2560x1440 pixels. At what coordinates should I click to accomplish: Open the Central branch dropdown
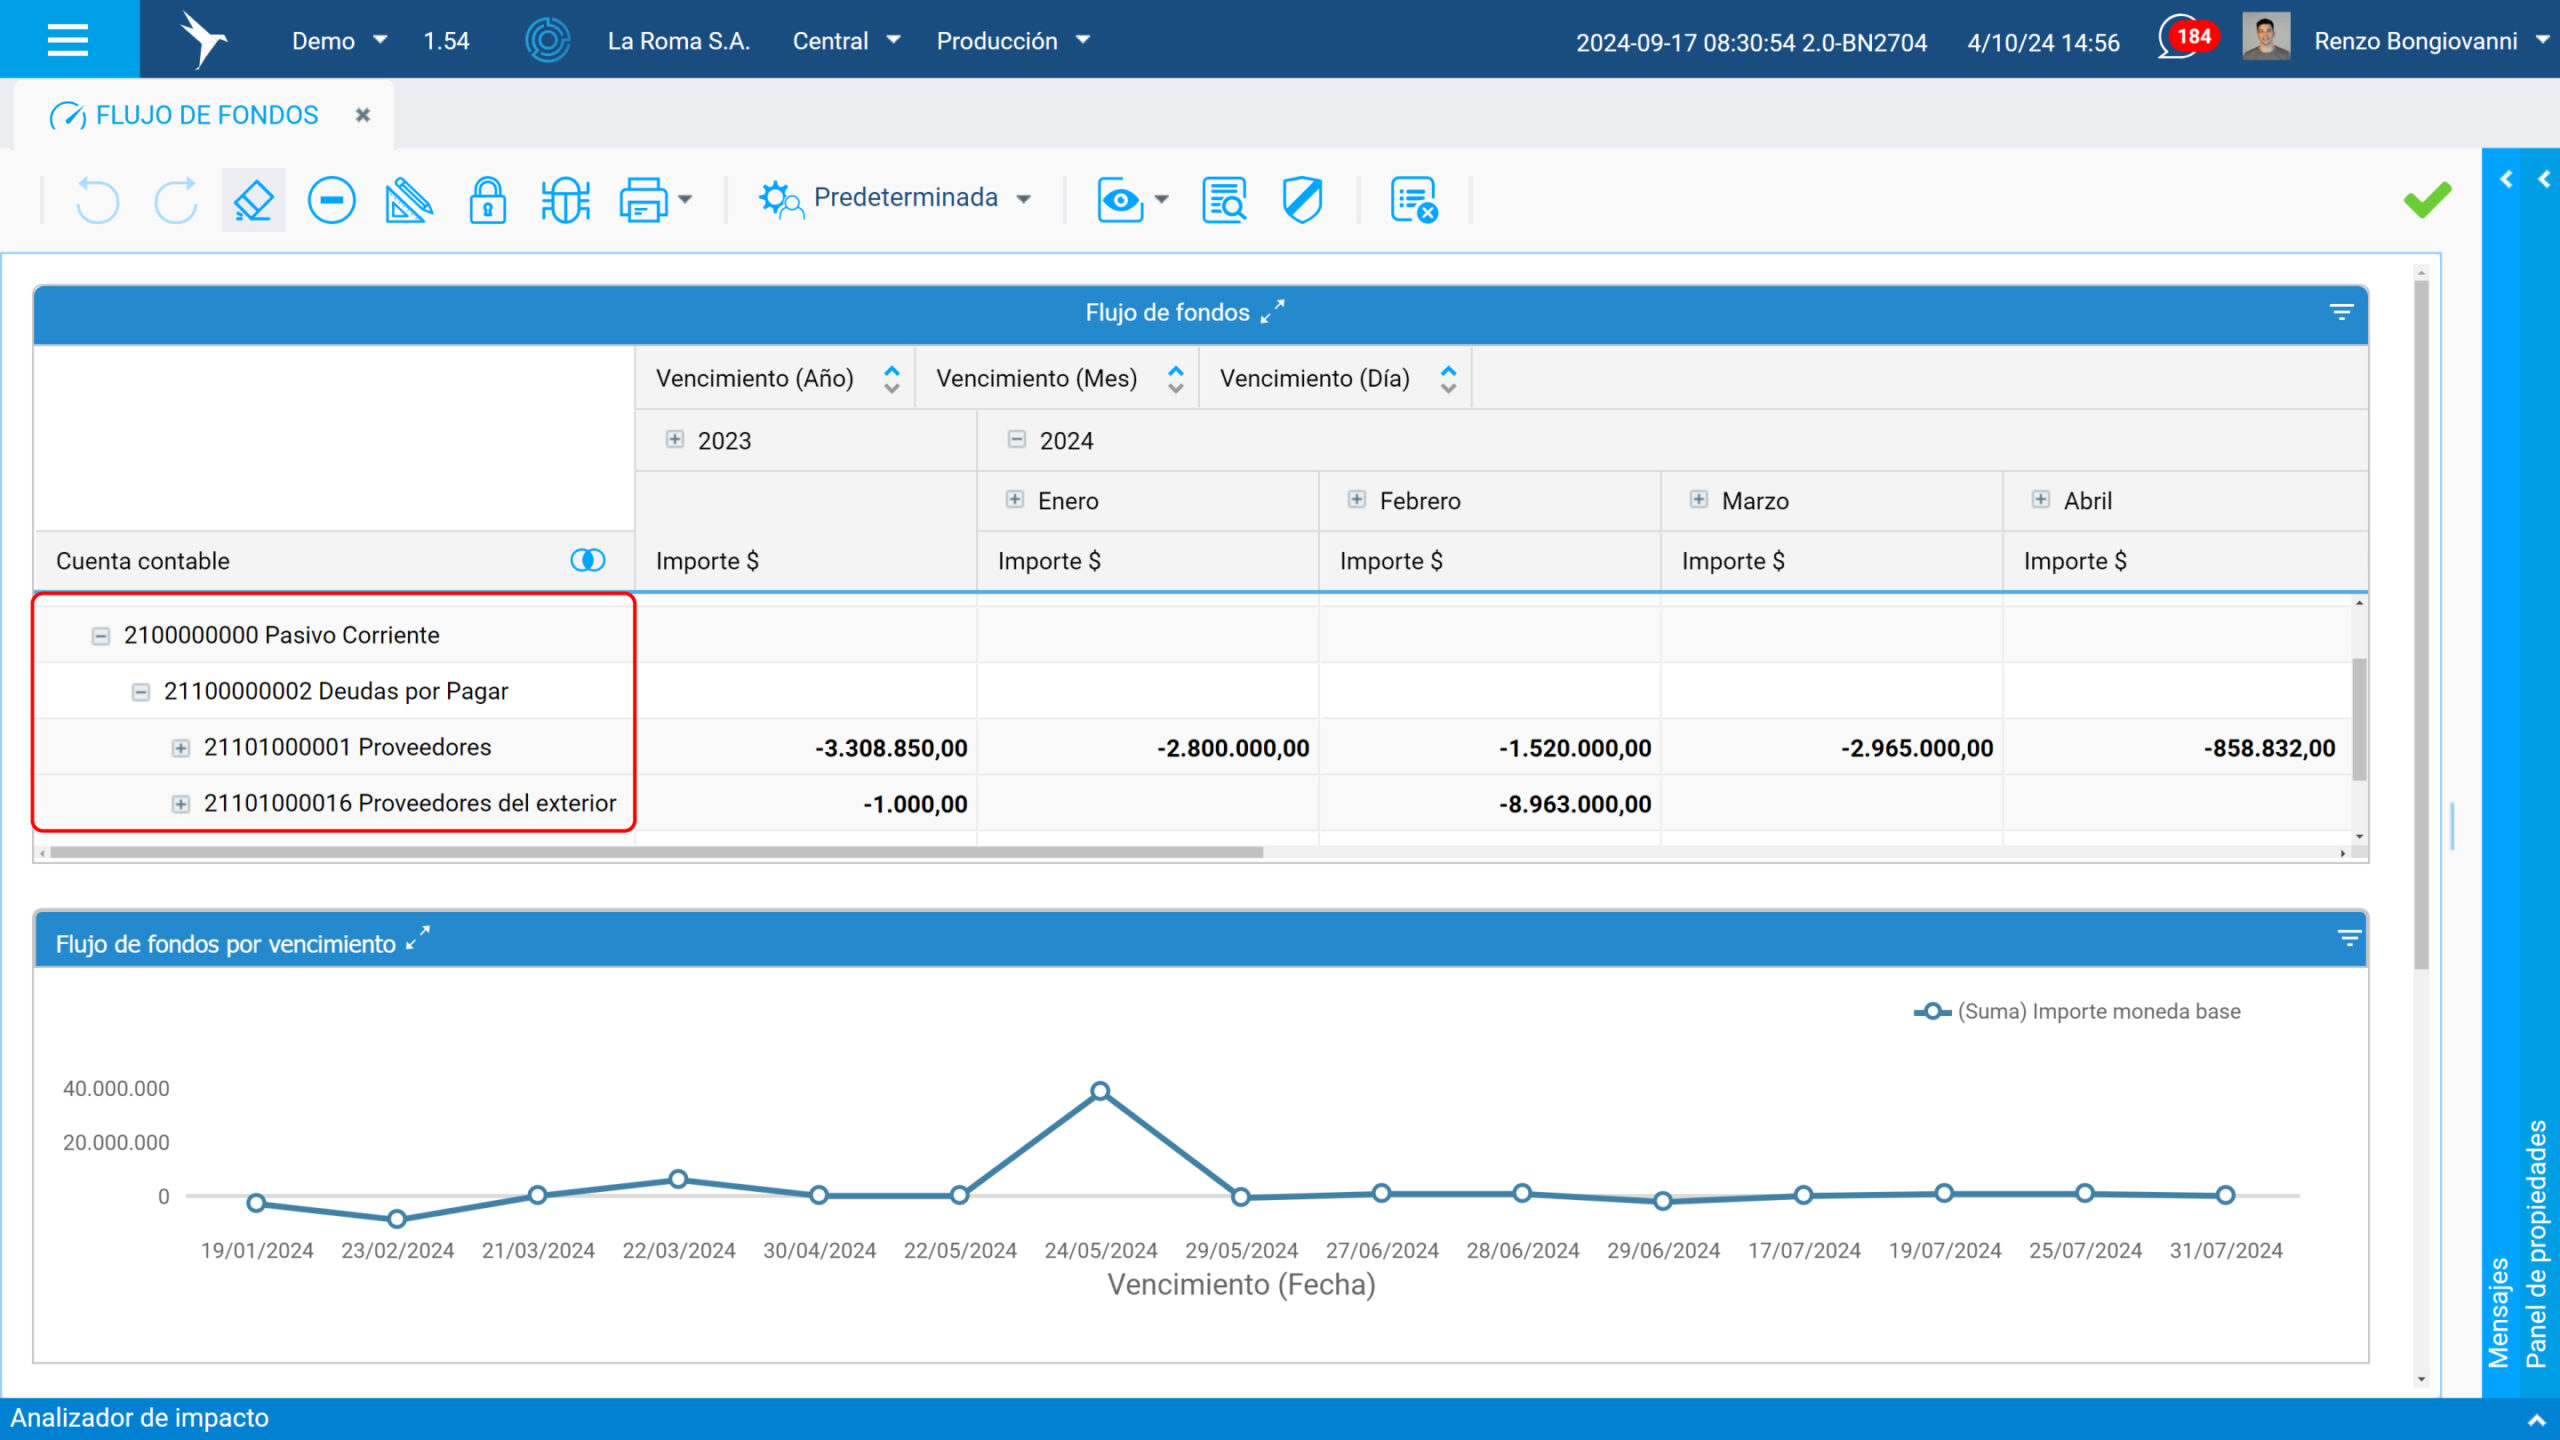(846, 40)
